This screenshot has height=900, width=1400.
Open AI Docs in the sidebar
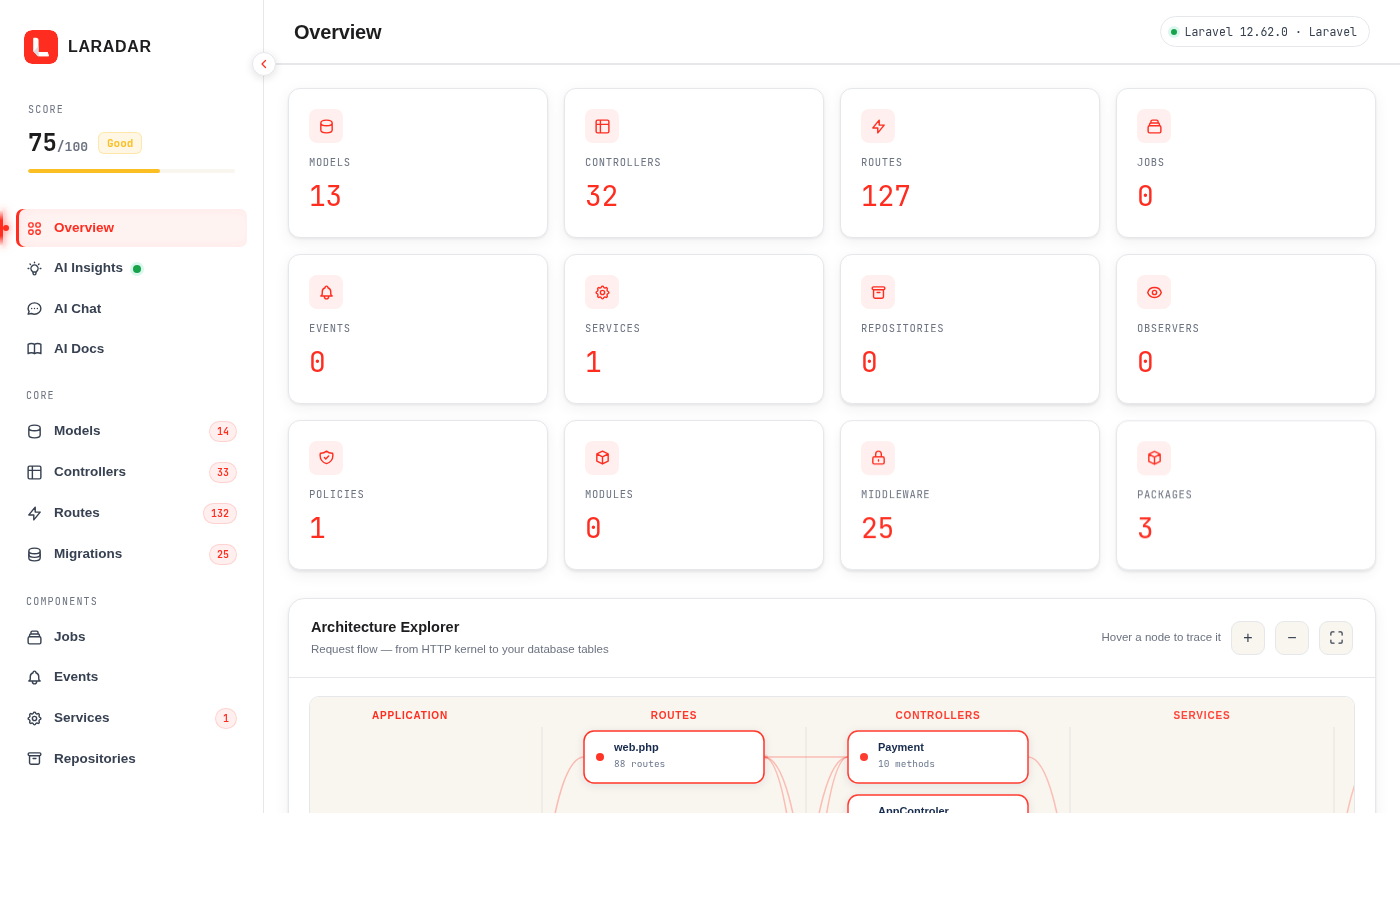coord(132,349)
